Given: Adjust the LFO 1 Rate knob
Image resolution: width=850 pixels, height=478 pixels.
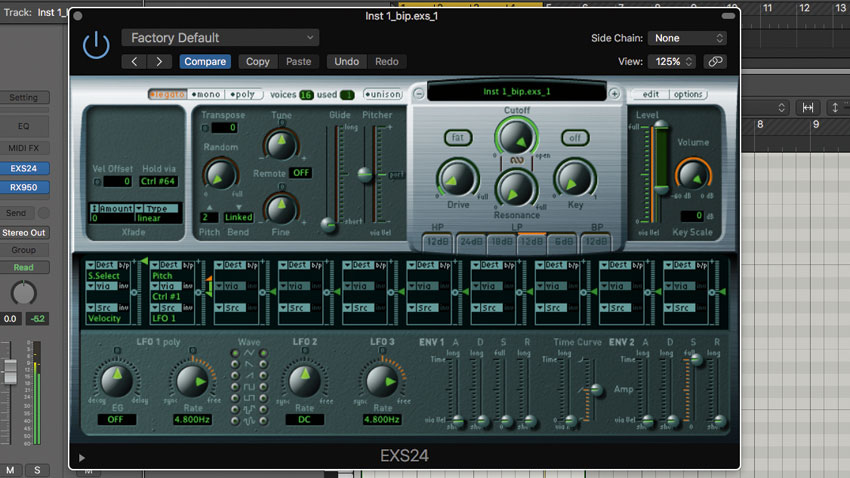Looking at the screenshot, I should coord(192,380).
